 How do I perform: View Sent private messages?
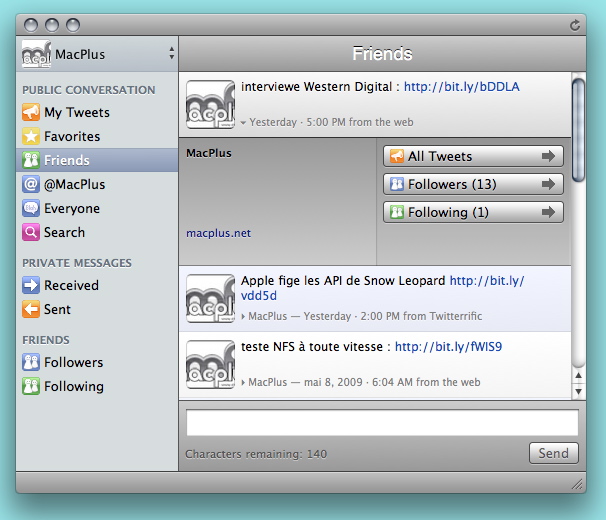click(97, 309)
